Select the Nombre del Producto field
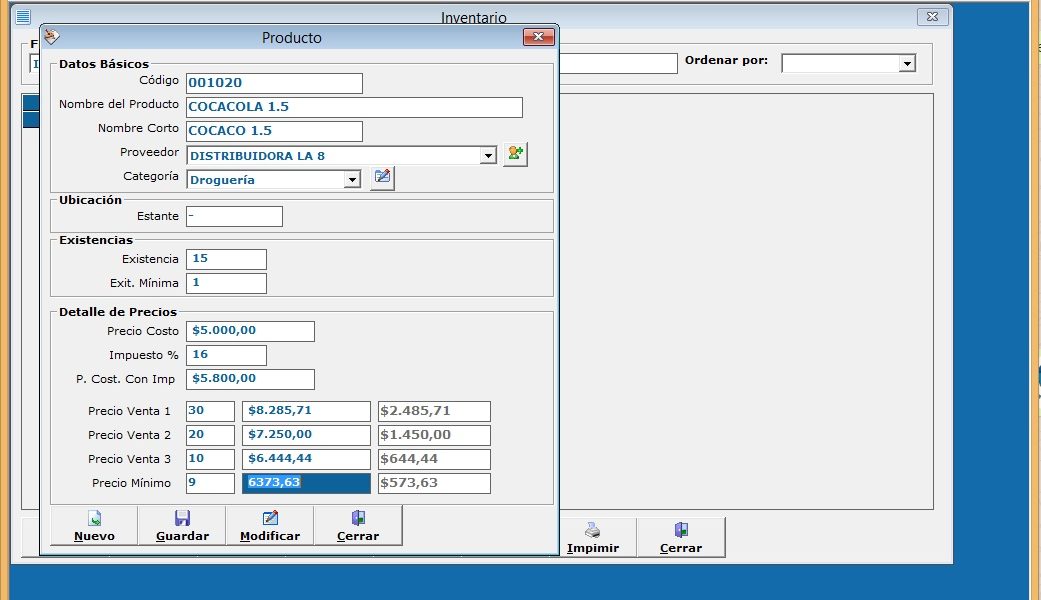 (x=354, y=107)
